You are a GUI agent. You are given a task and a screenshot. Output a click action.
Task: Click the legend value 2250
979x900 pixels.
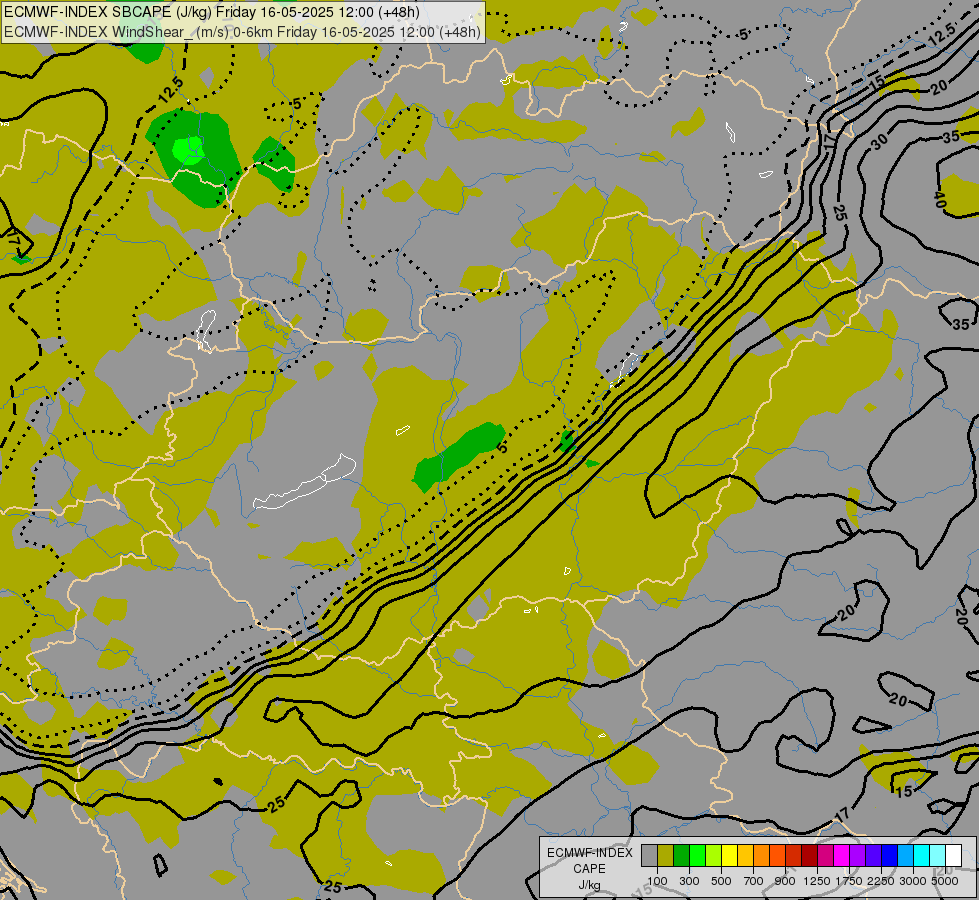click(880, 881)
